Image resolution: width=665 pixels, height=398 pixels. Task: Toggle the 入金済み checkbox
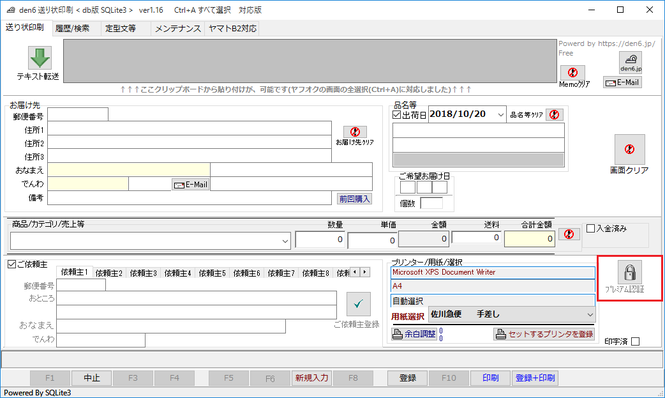click(590, 228)
